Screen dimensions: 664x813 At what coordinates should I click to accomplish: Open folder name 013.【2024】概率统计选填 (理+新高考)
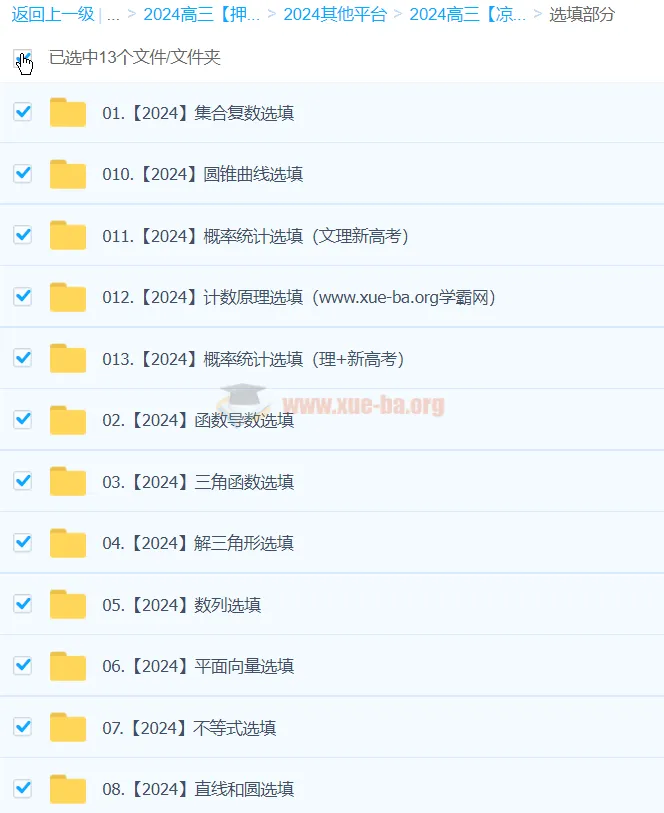[253, 359]
